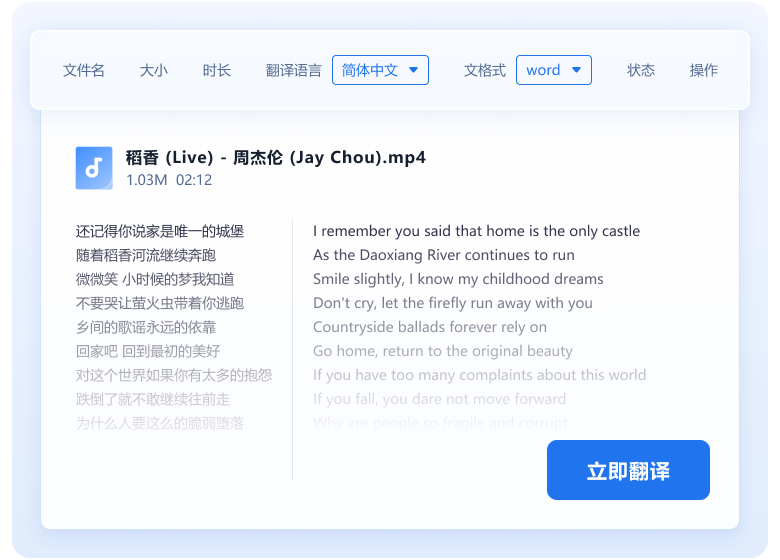Screen dimensions: 780x560
Task: Click the 大小 column header
Action: coord(153,70)
